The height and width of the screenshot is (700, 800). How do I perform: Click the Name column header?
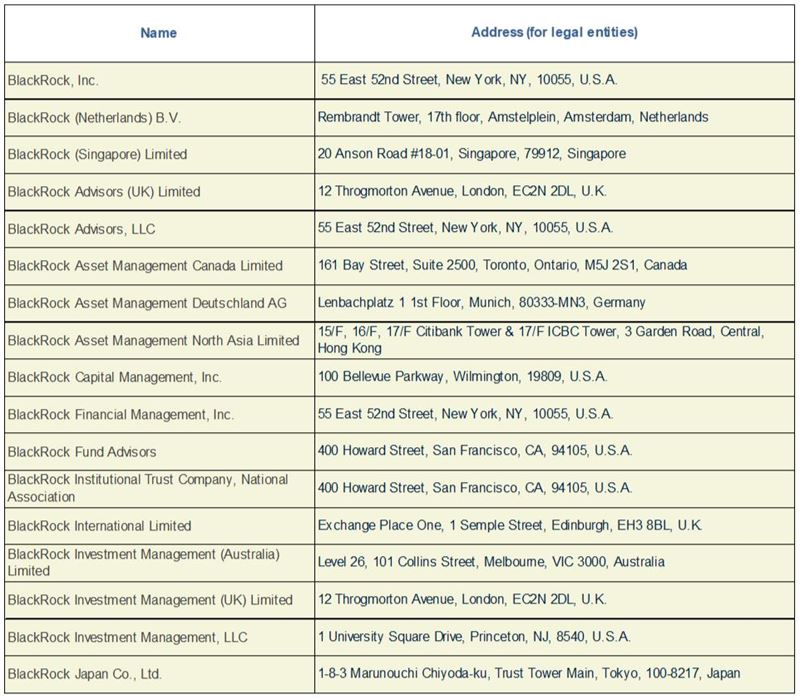click(x=159, y=33)
